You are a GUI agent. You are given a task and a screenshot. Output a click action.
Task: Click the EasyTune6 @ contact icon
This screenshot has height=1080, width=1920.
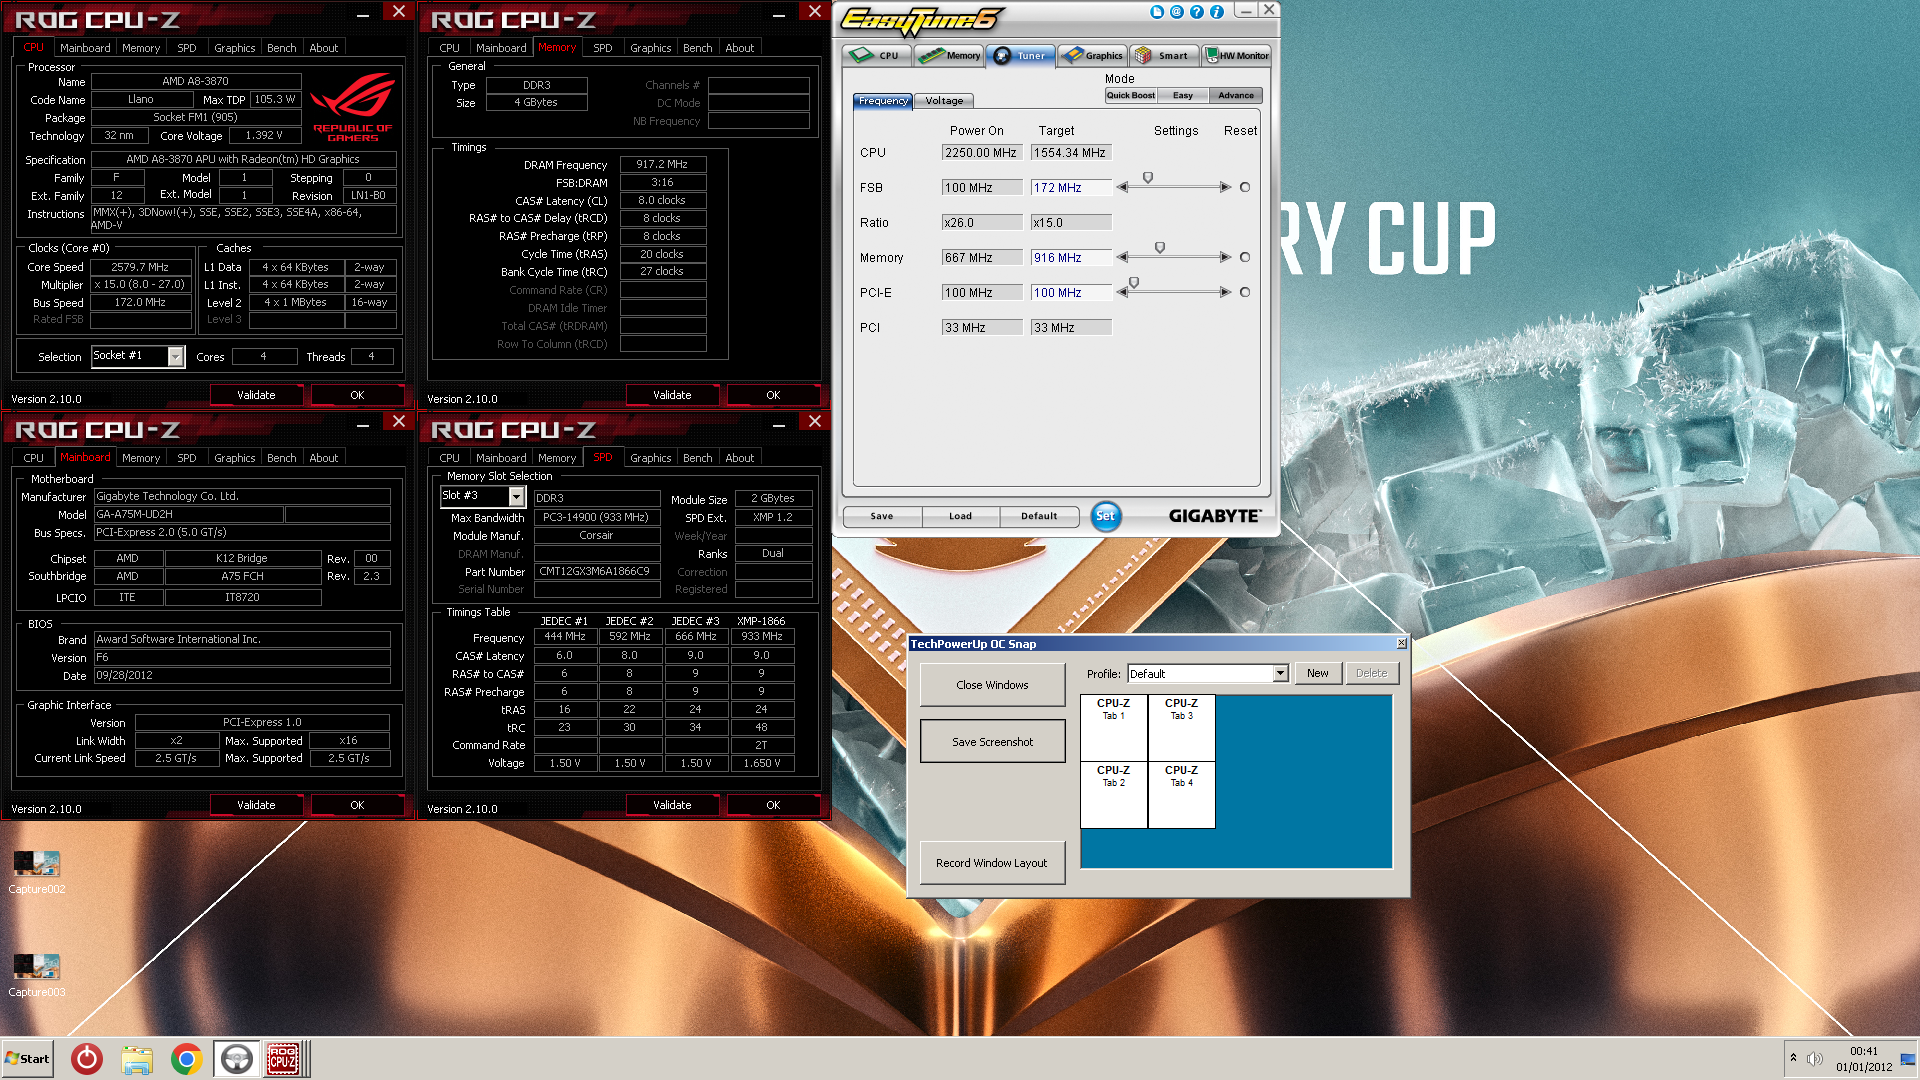pyautogui.click(x=1177, y=12)
